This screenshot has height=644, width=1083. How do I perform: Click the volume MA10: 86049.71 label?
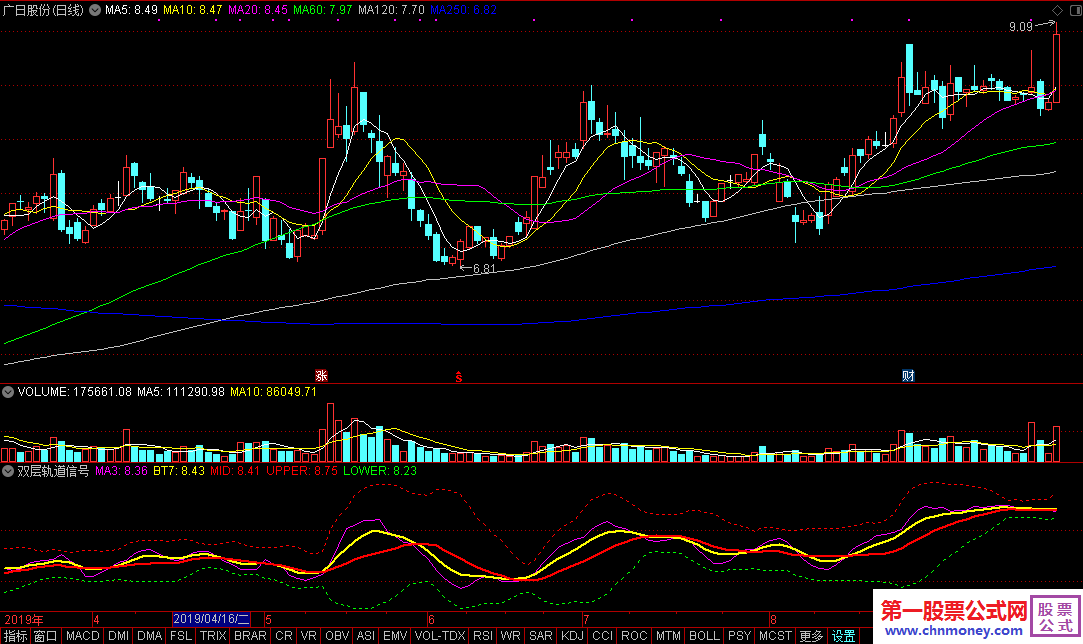click(x=274, y=392)
